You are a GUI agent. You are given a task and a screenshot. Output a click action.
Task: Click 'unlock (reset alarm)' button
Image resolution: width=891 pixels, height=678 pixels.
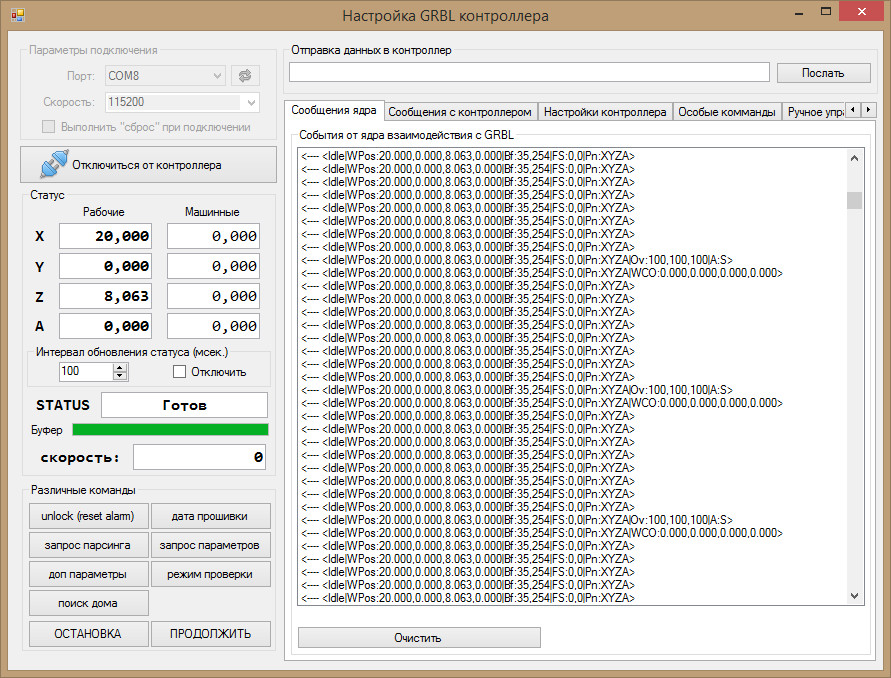click(89, 516)
